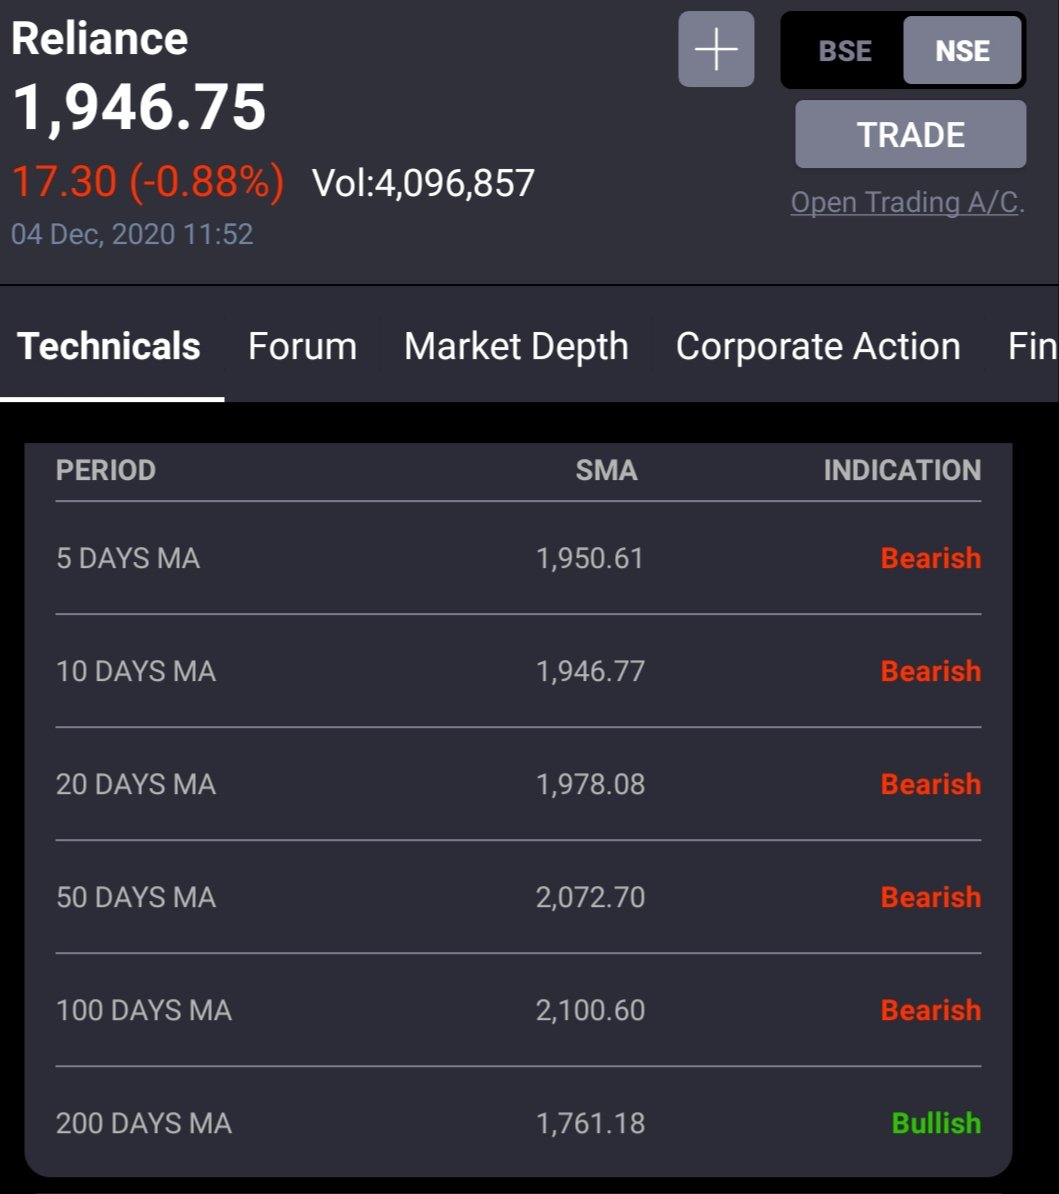Select the 10 DAYS MA row label
The width and height of the screenshot is (1059, 1194).
coord(136,671)
